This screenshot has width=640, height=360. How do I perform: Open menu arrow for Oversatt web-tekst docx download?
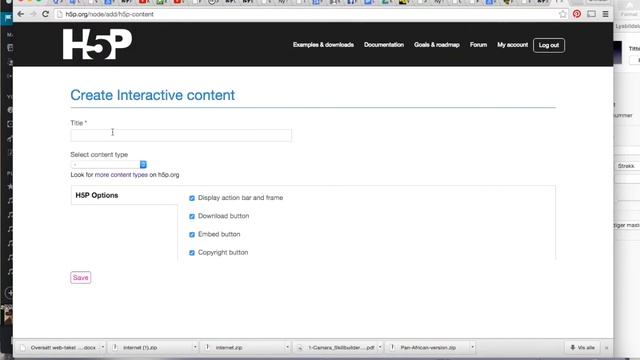[102, 347]
